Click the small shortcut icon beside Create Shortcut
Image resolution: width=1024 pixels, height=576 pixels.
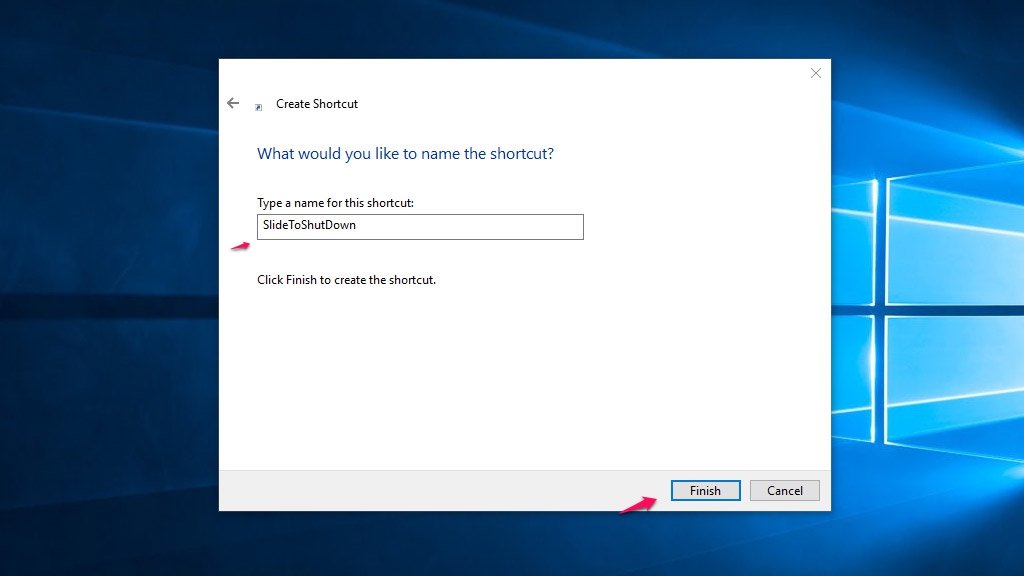[x=259, y=106]
